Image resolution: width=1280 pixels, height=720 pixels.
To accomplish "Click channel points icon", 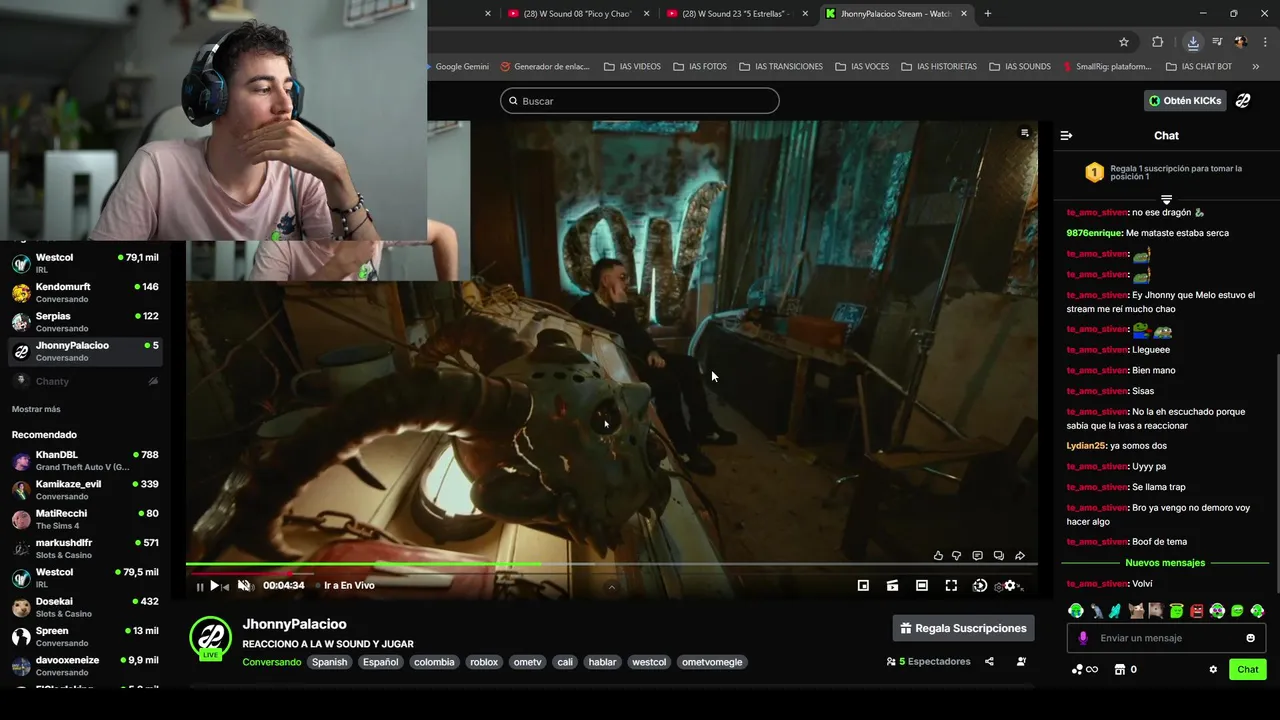I will coord(1077,670).
